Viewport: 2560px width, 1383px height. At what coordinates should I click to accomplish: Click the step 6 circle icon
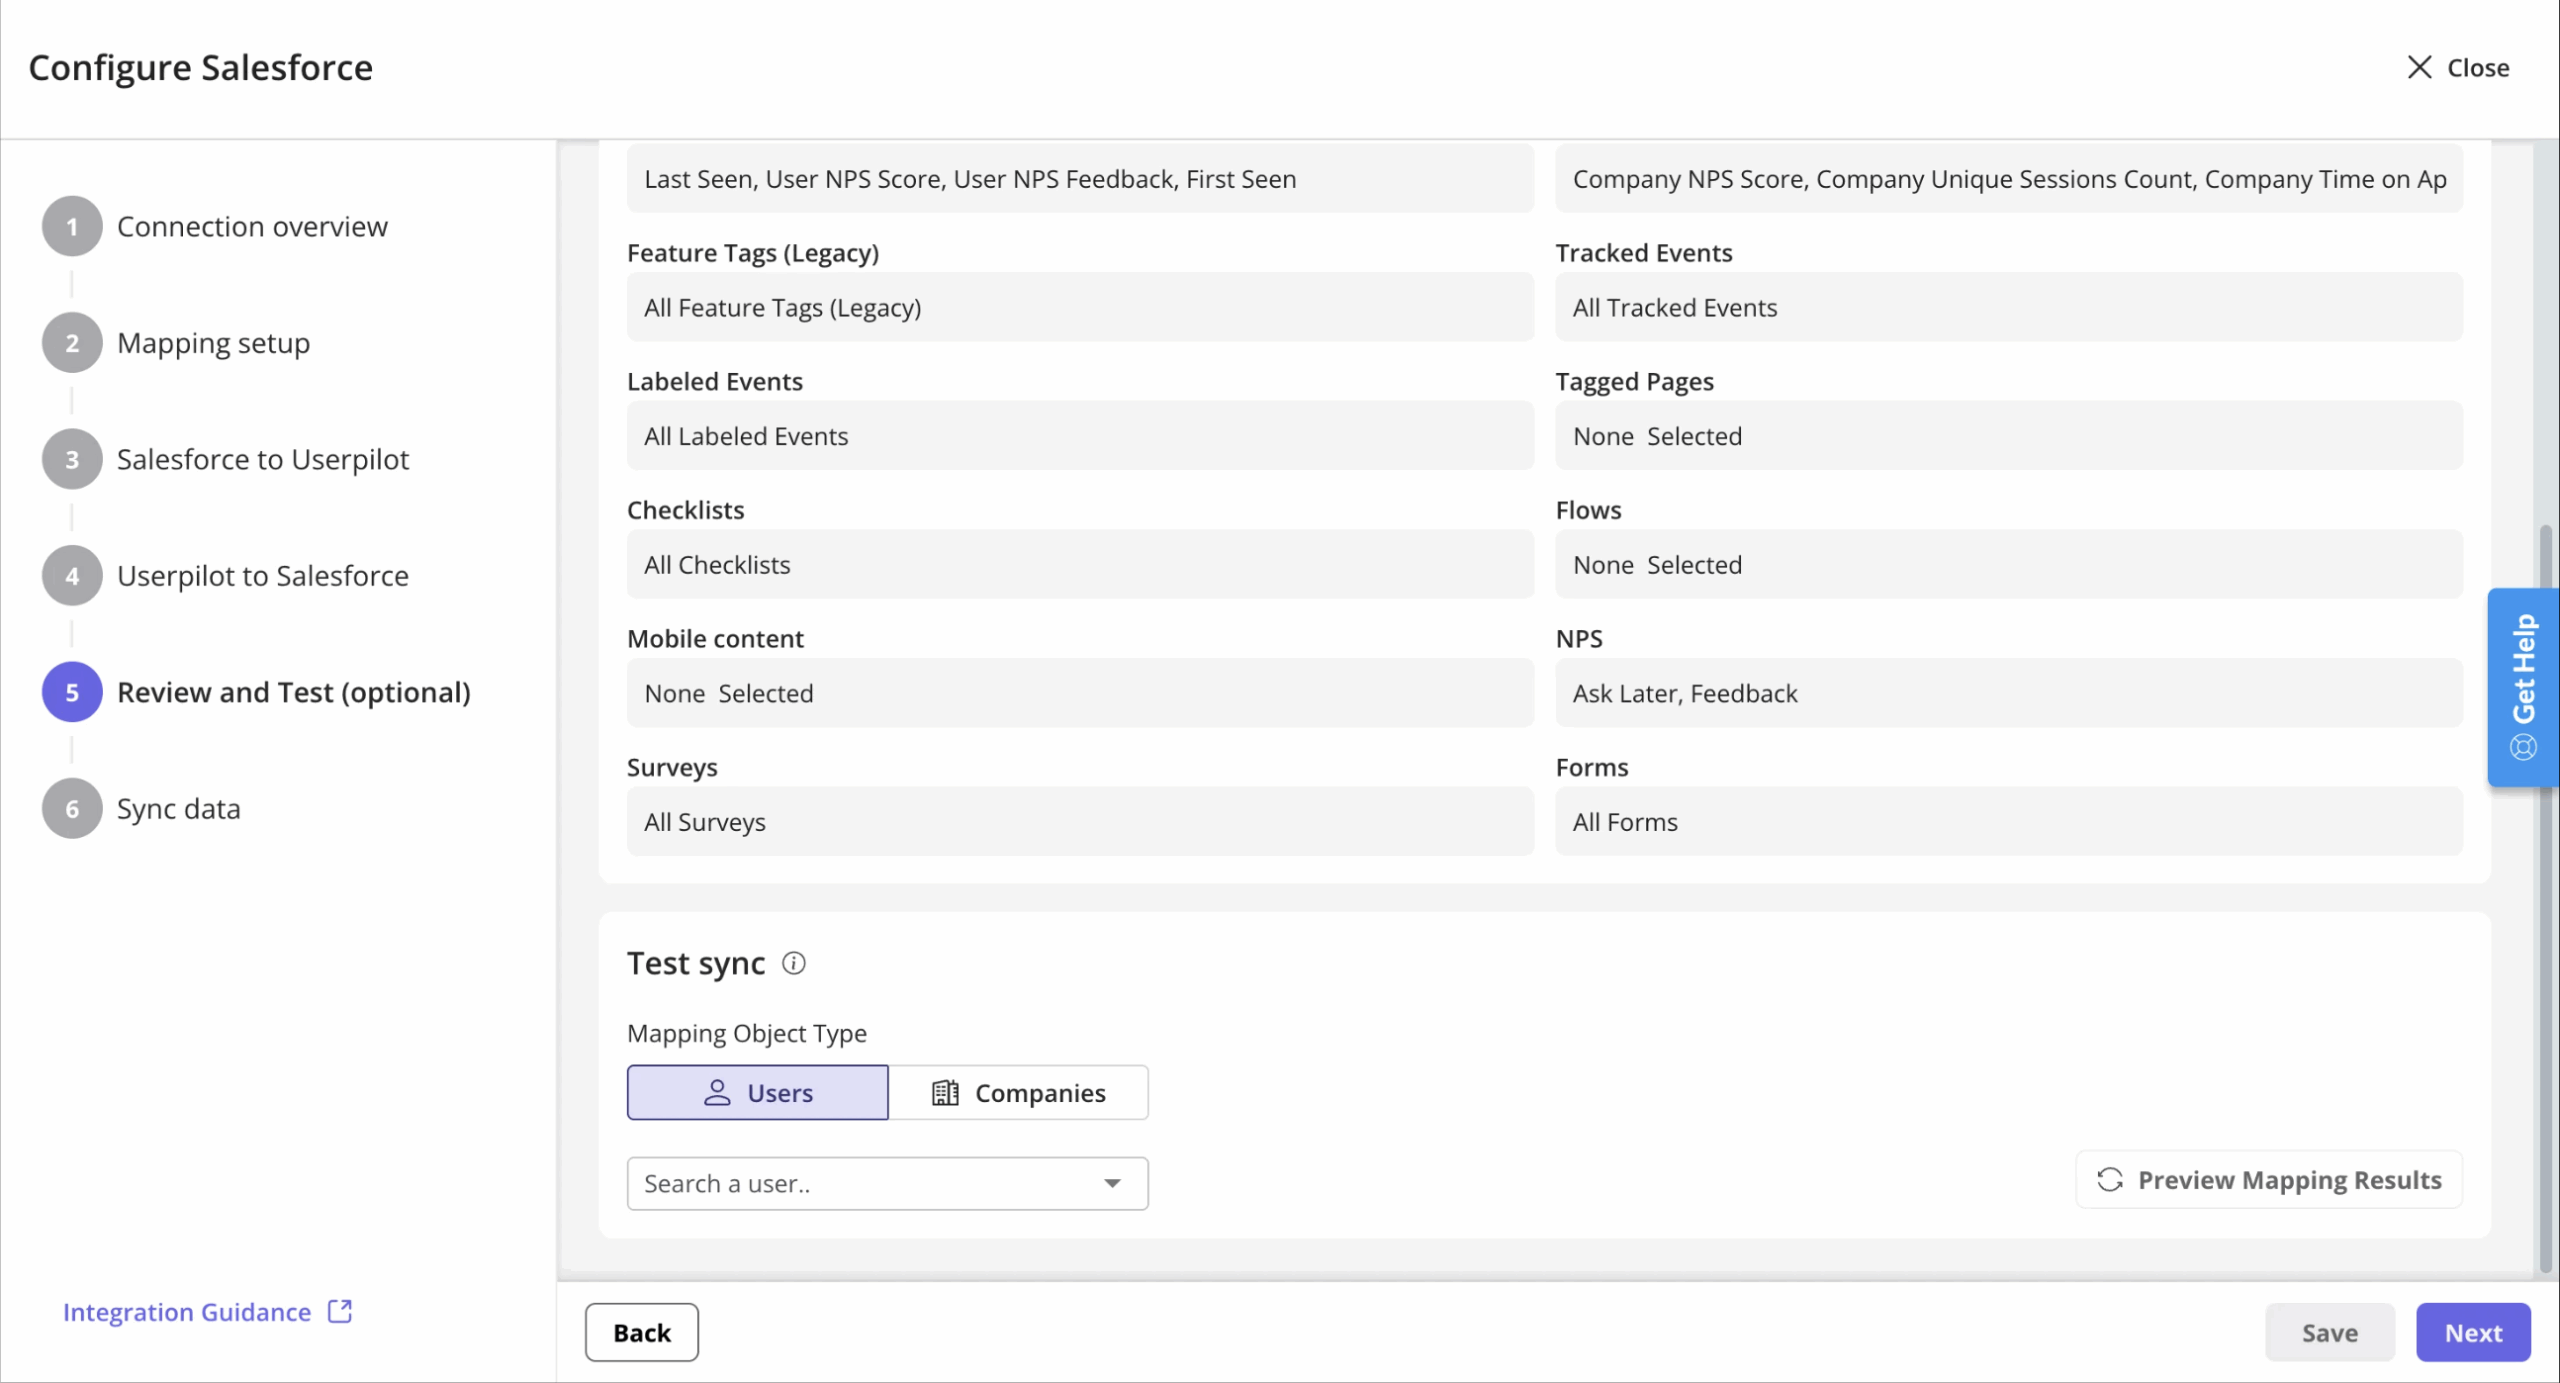(72, 809)
